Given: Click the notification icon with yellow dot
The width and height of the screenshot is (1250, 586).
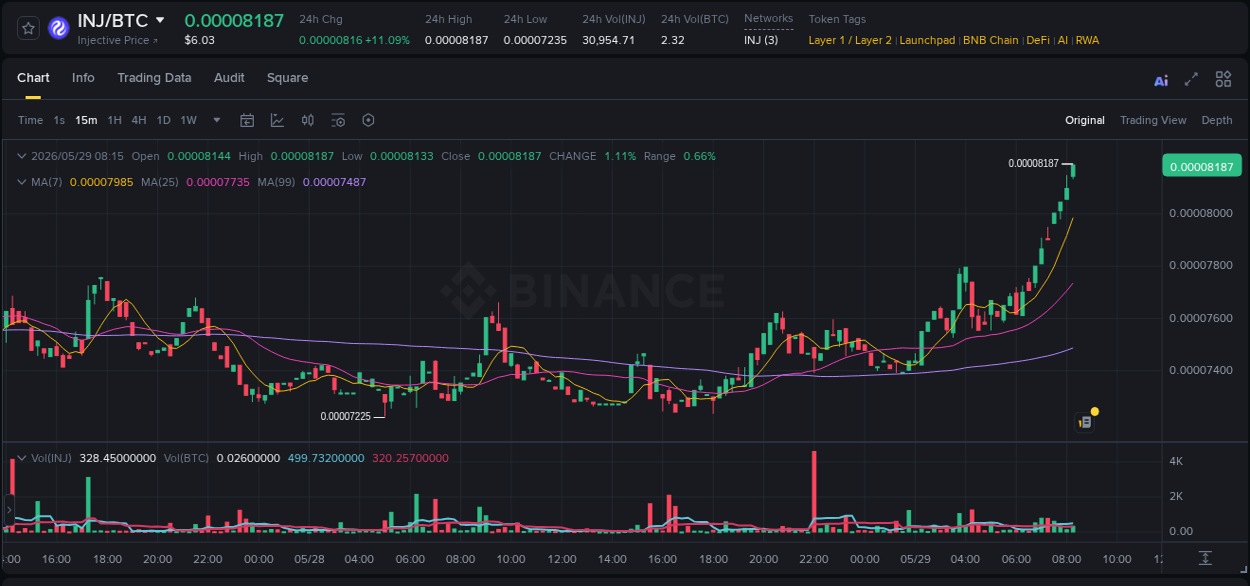Looking at the screenshot, I should [x=1085, y=421].
